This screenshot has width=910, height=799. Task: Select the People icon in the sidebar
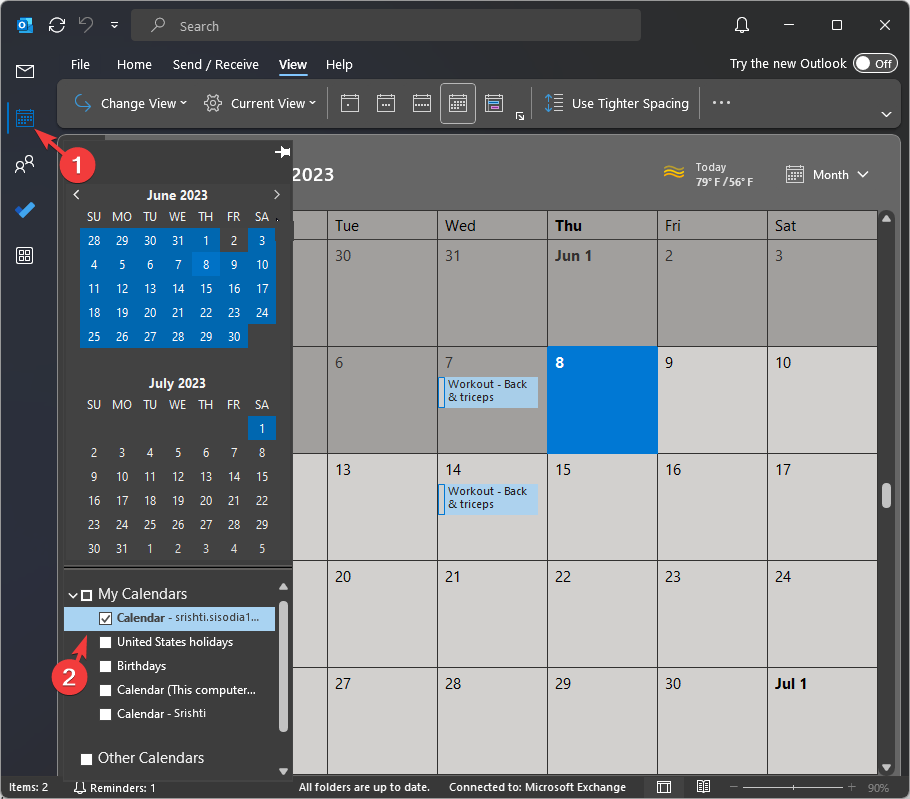25,164
